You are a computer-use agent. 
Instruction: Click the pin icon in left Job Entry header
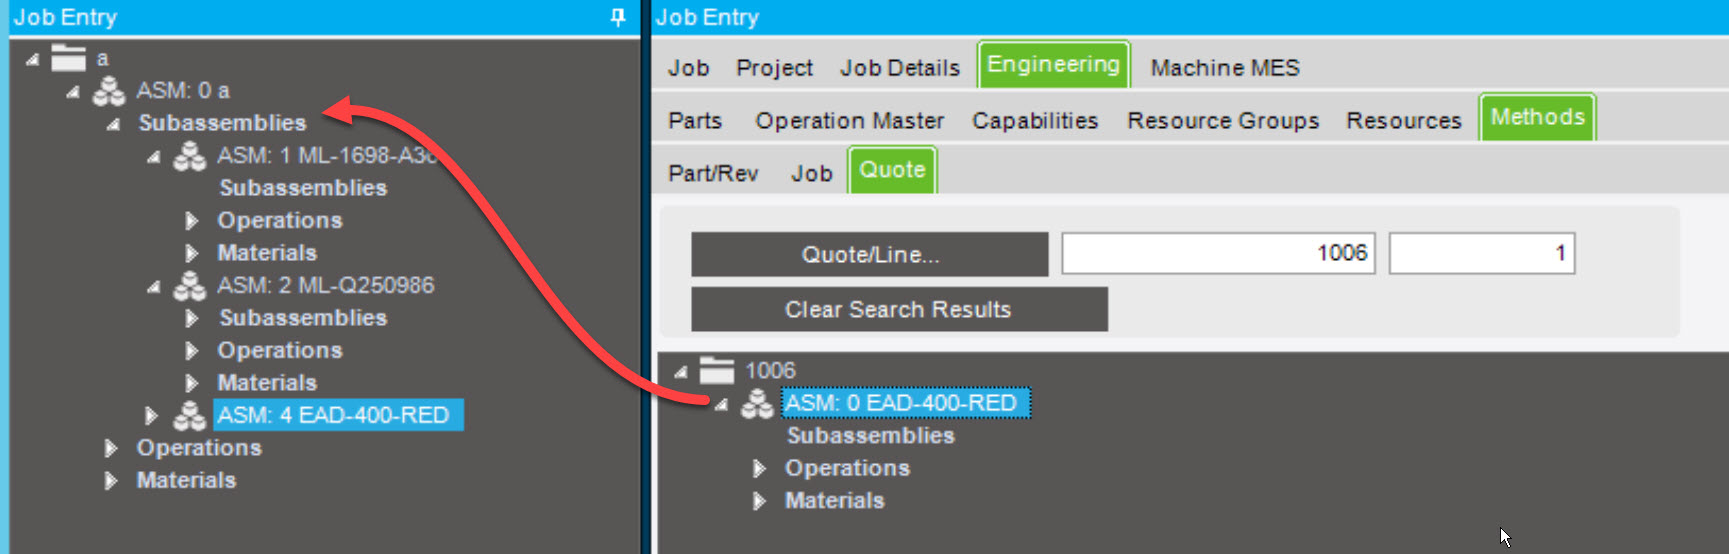tap(618, 17)
